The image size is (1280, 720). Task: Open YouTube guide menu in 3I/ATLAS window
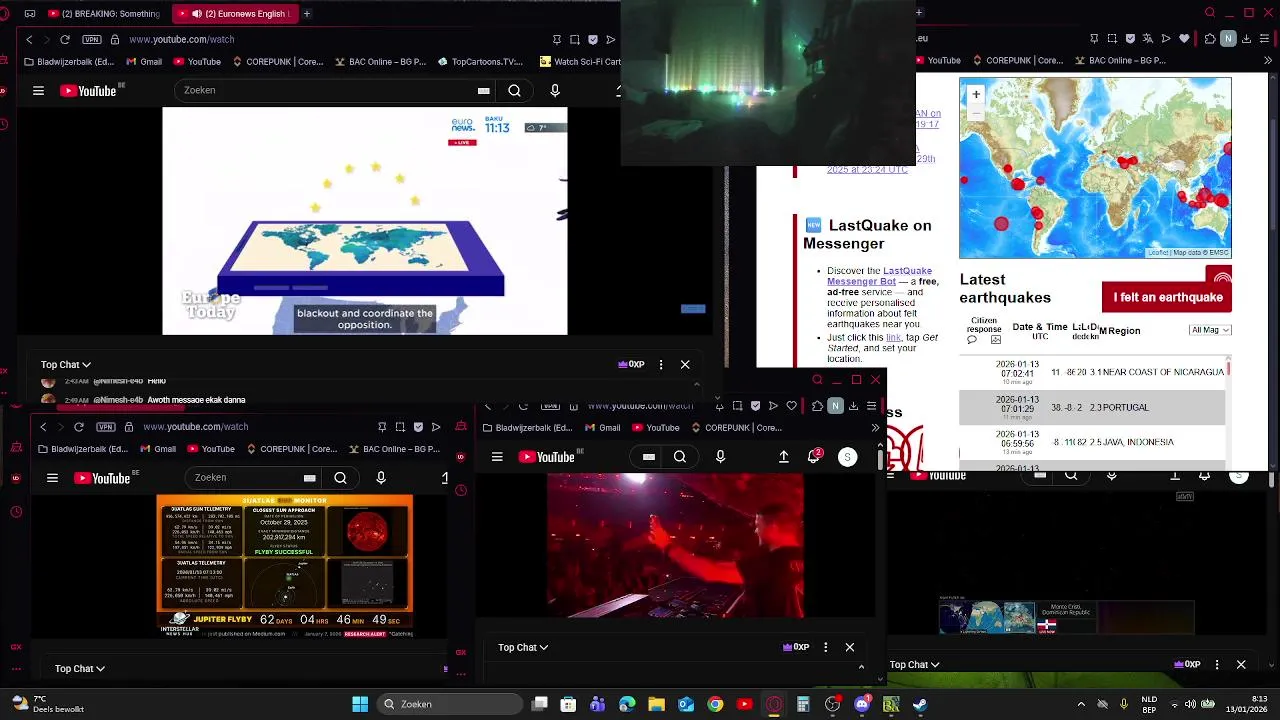tap(52, 478)
